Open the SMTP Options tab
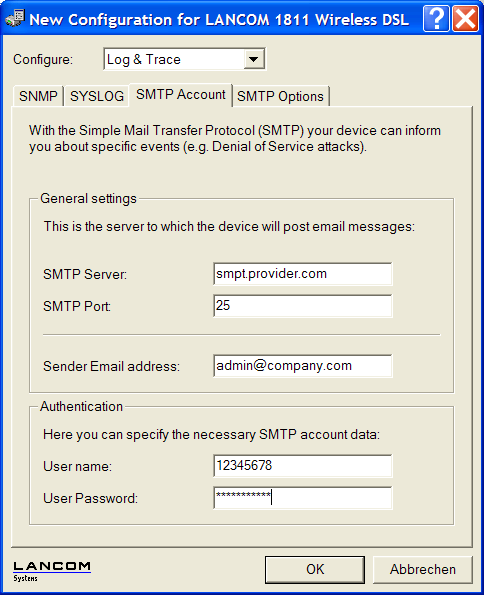 point(281,96)
